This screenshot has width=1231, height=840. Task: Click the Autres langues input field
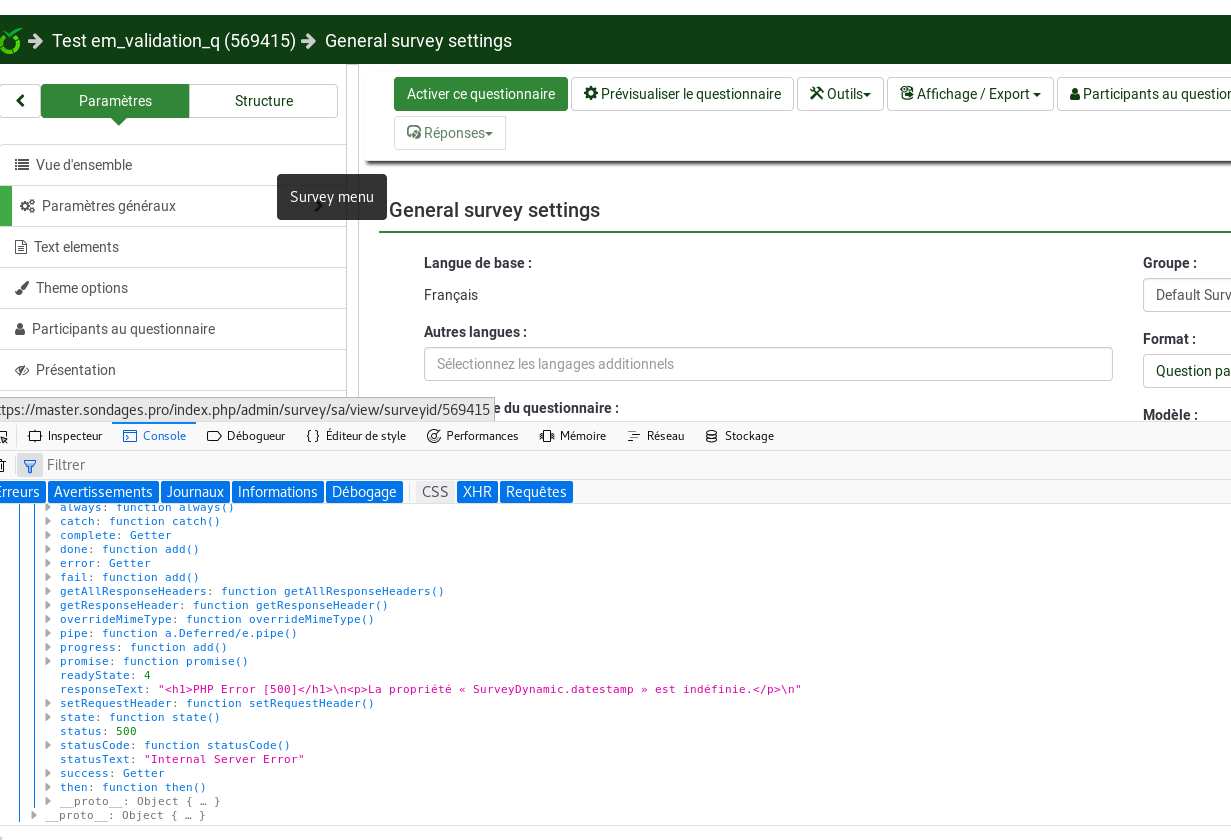tap(767, 364)
